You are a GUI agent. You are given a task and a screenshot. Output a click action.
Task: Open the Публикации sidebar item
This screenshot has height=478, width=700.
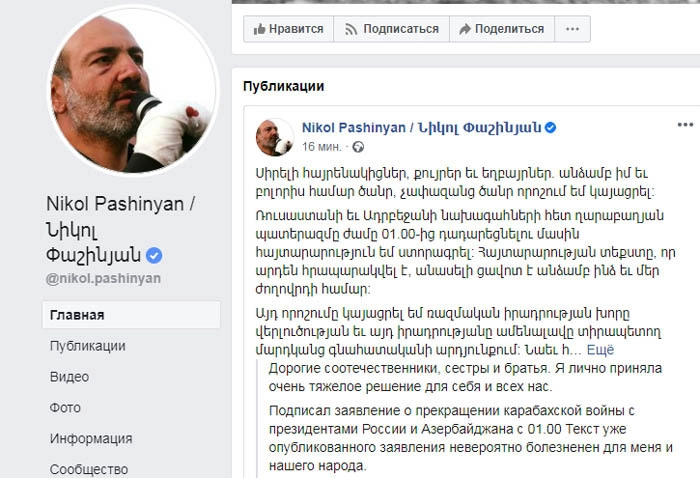pyautogui.click(x=88, y=346)
